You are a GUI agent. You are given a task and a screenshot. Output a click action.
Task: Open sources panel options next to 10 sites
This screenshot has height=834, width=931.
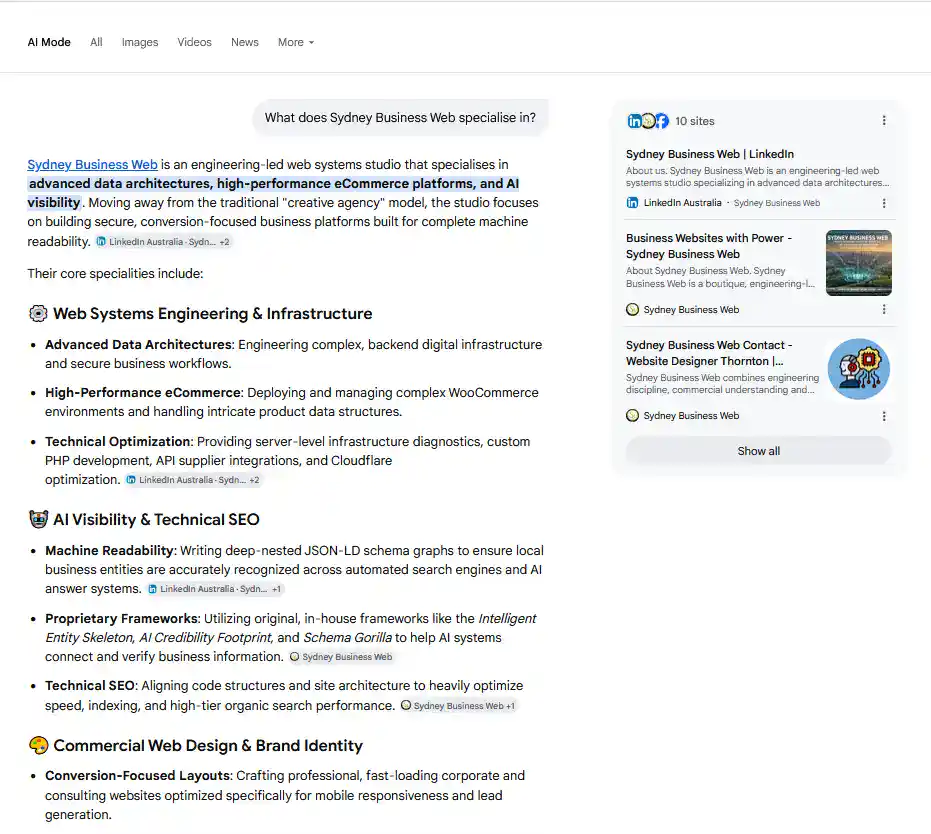tap(884, 120)
